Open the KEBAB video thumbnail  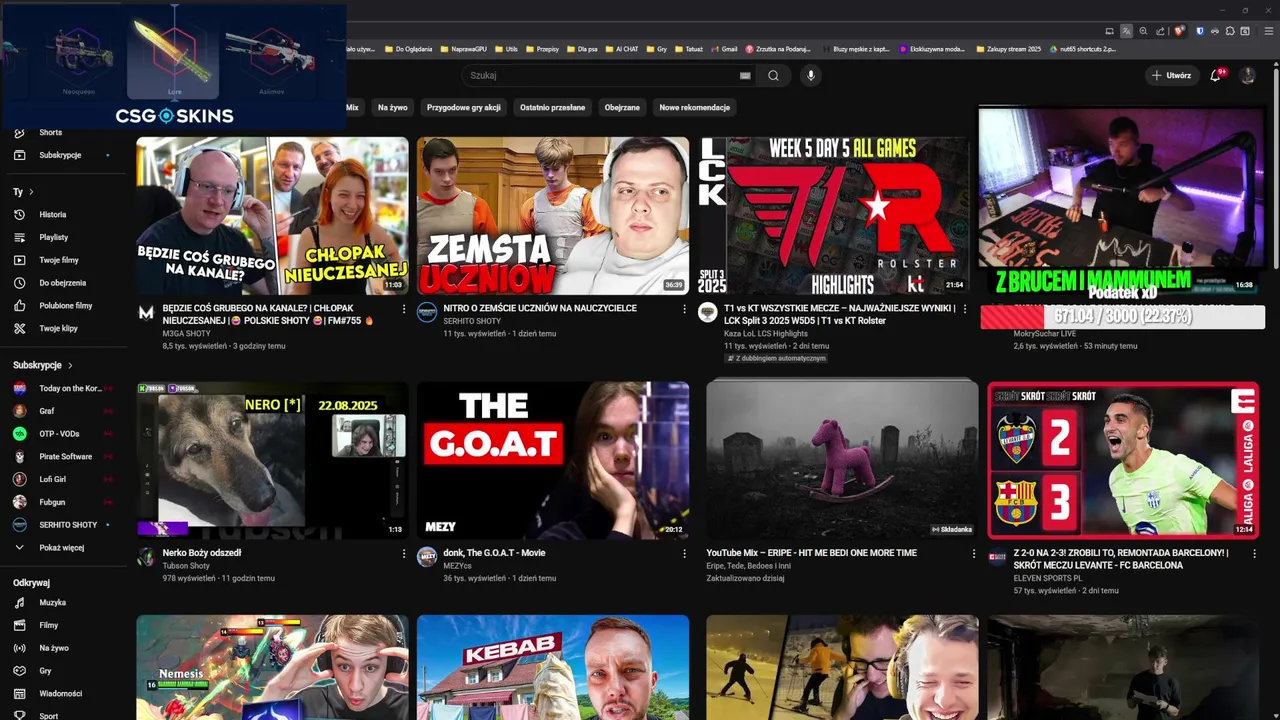pyautogui.click(x=553, y=667)
